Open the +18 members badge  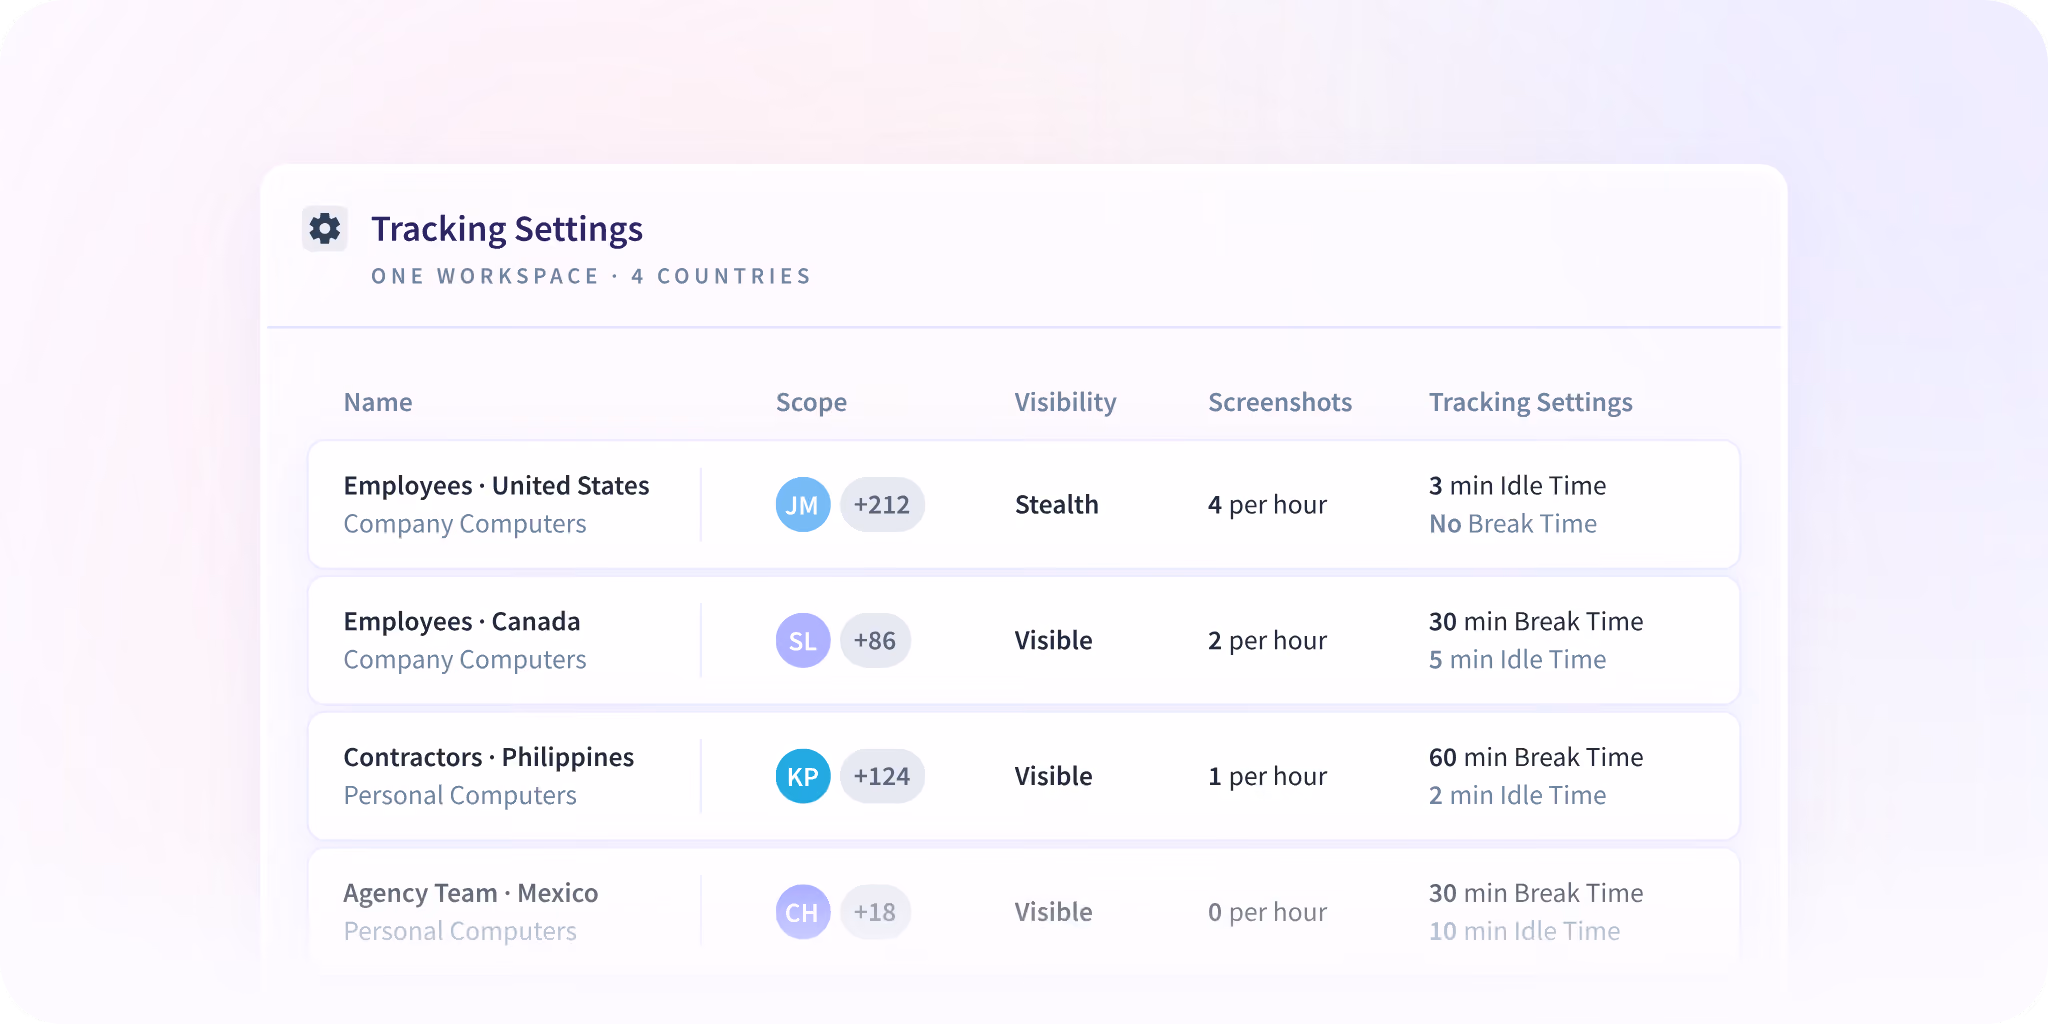pos(875,912)
